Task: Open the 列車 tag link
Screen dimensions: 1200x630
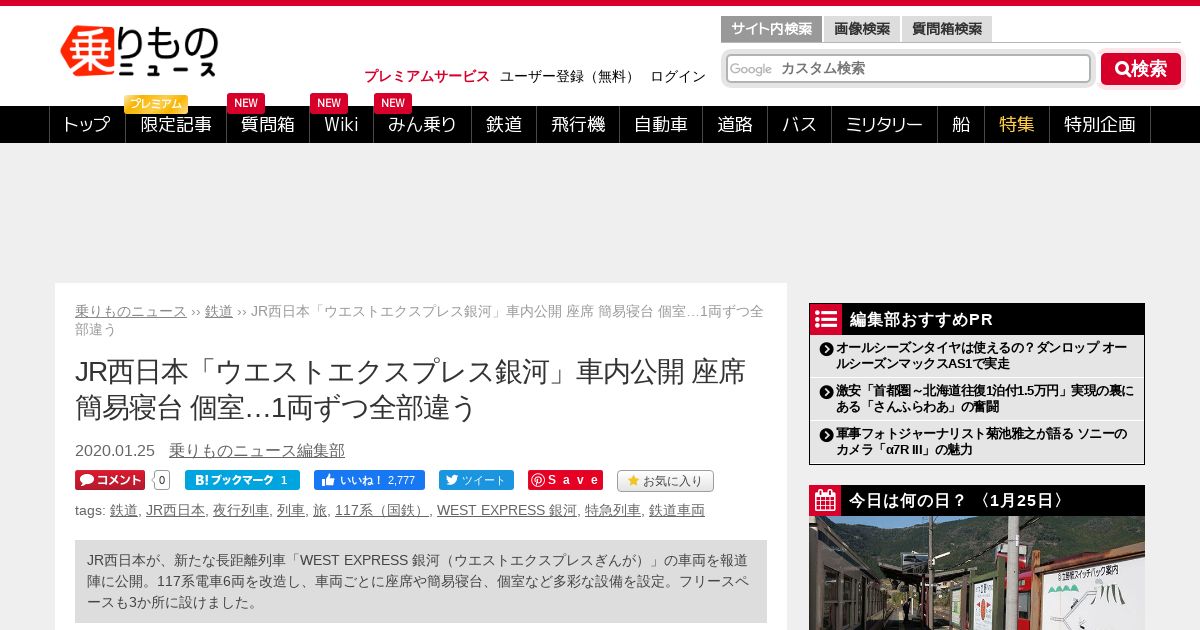Action: 291,510
